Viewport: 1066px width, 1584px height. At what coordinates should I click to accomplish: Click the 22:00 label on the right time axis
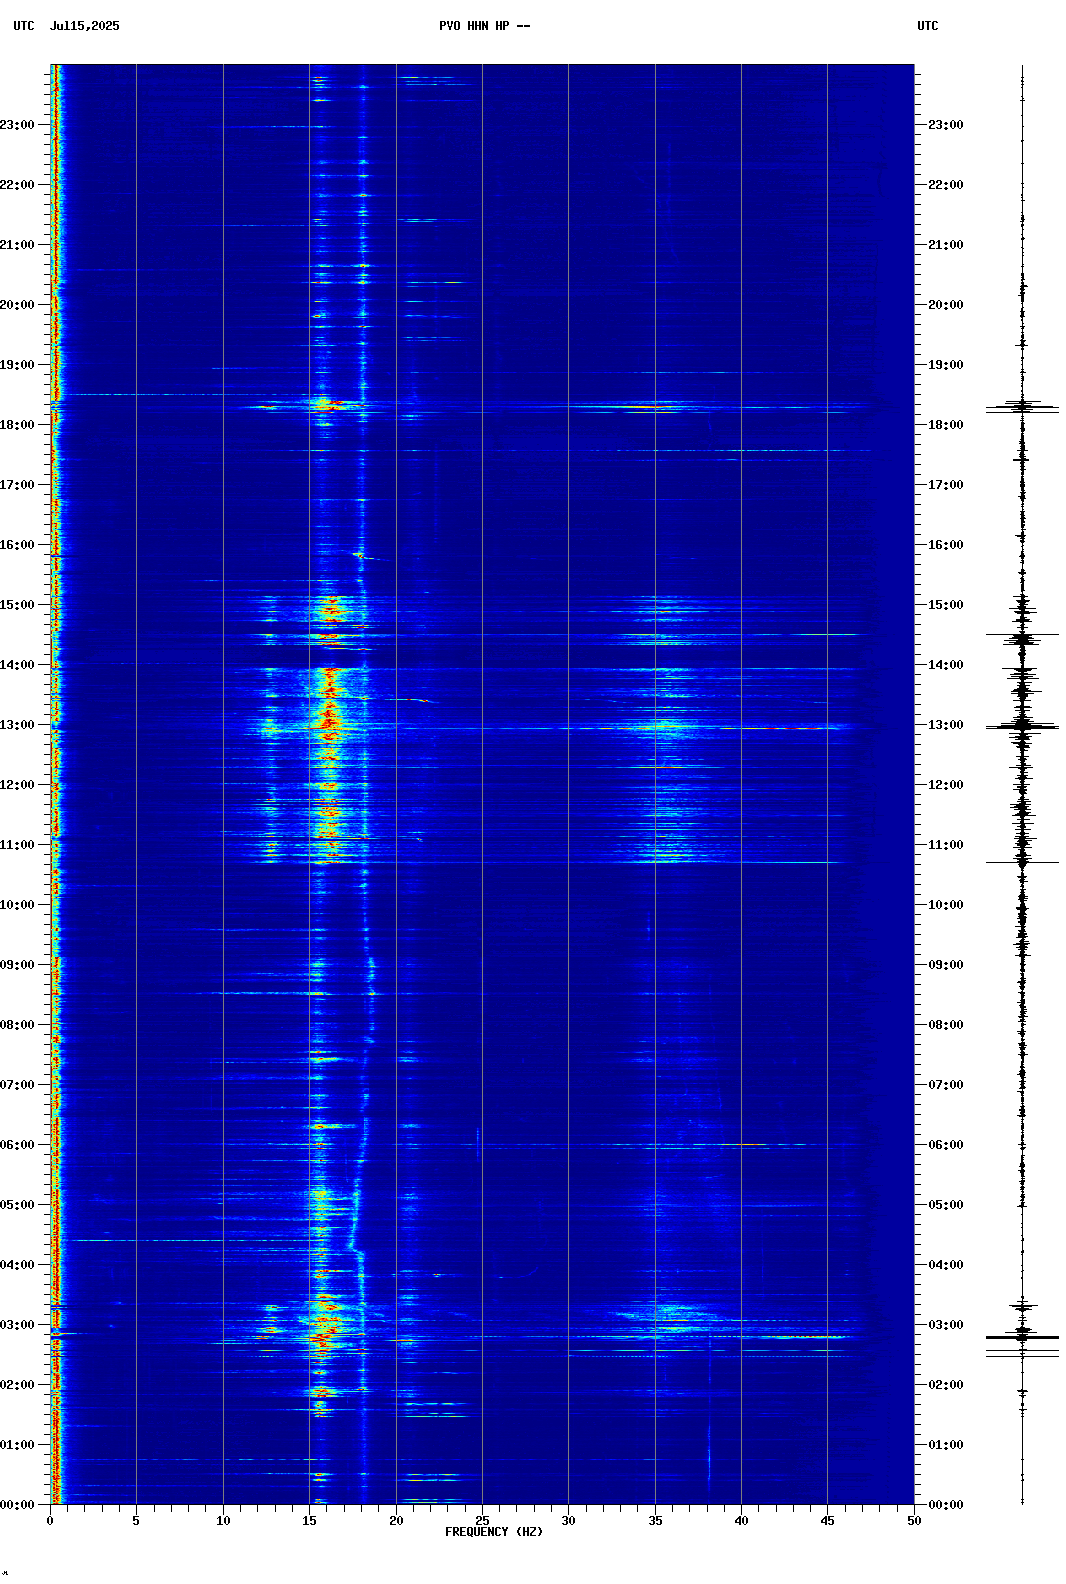(946, 185)
